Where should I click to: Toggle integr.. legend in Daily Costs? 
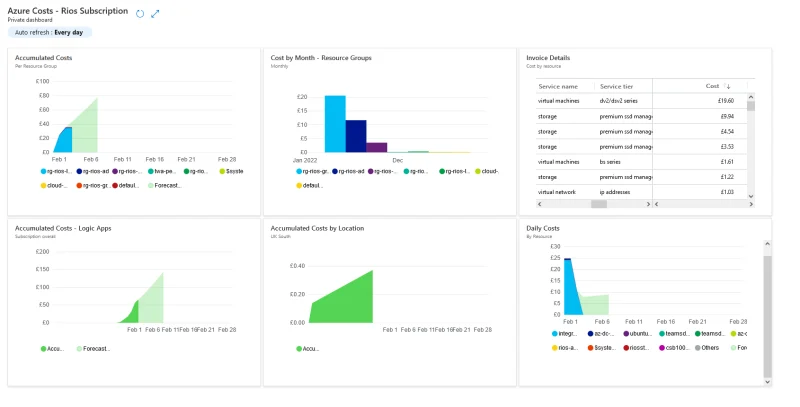pyautogui.click(x=565, y=334)
